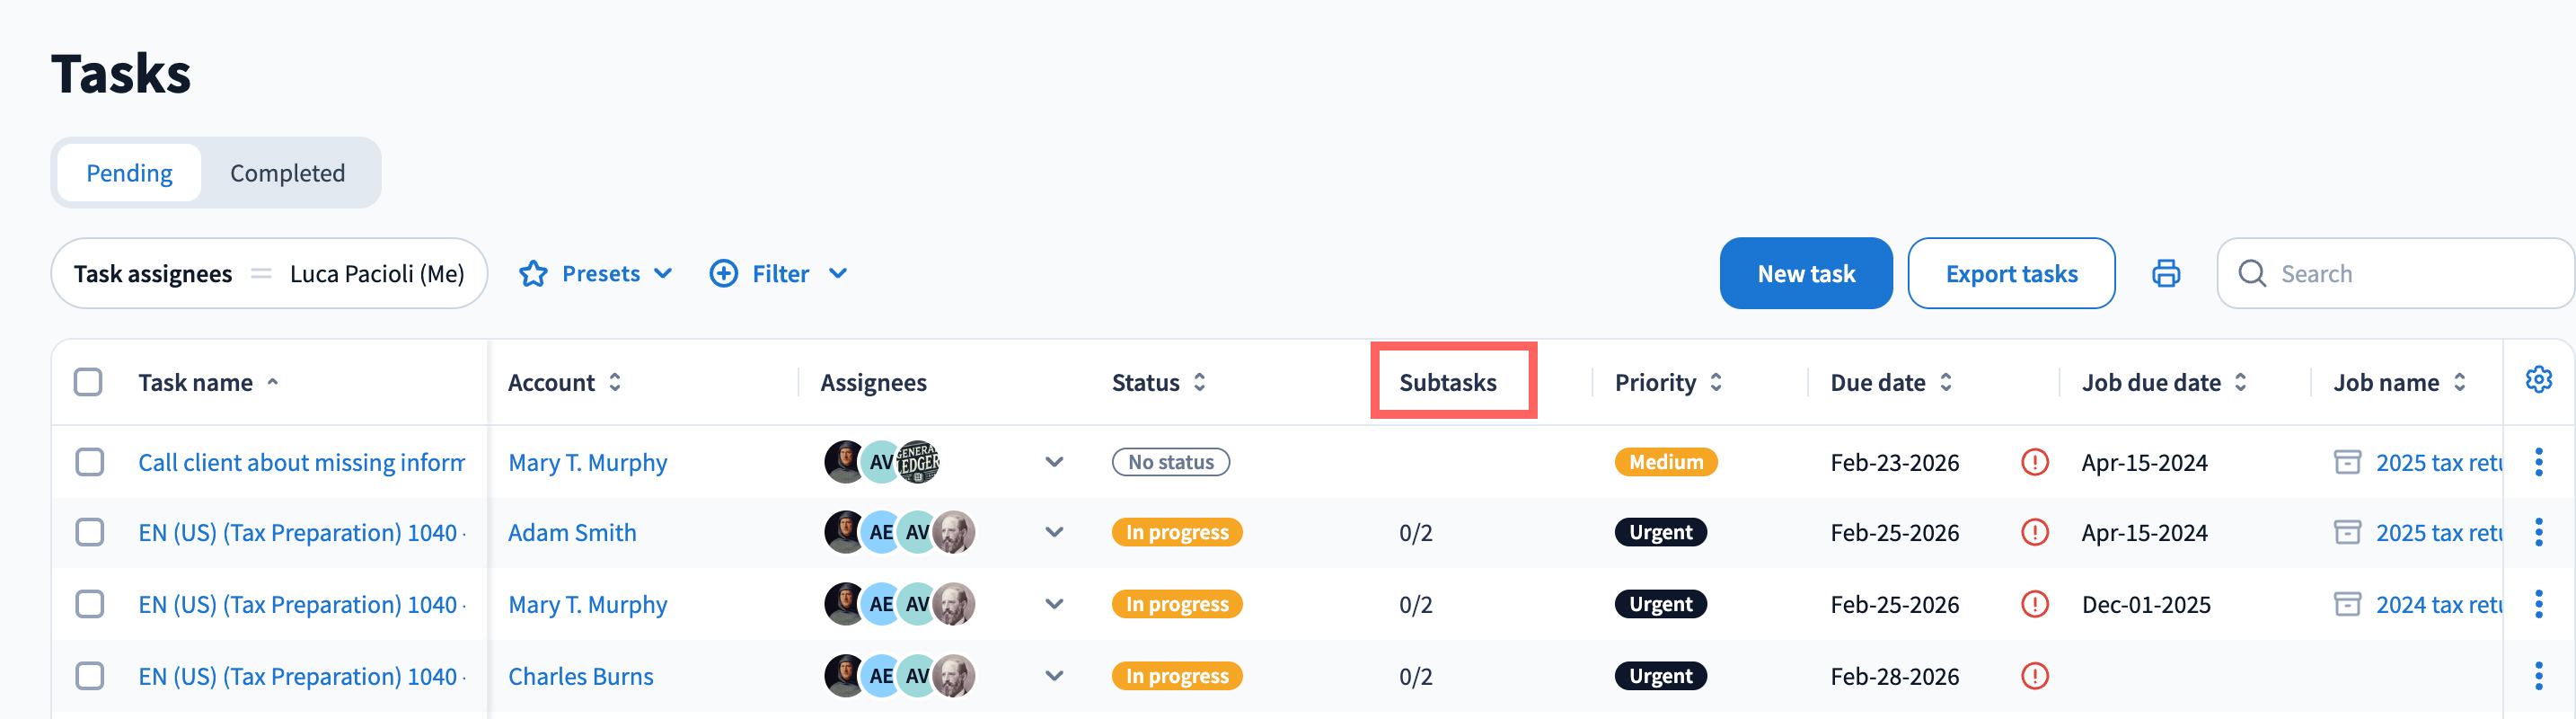The height and width of the screenshot is (719, 2576).
Task: Expand the Presets dropdown chevron
Action: 663,273
